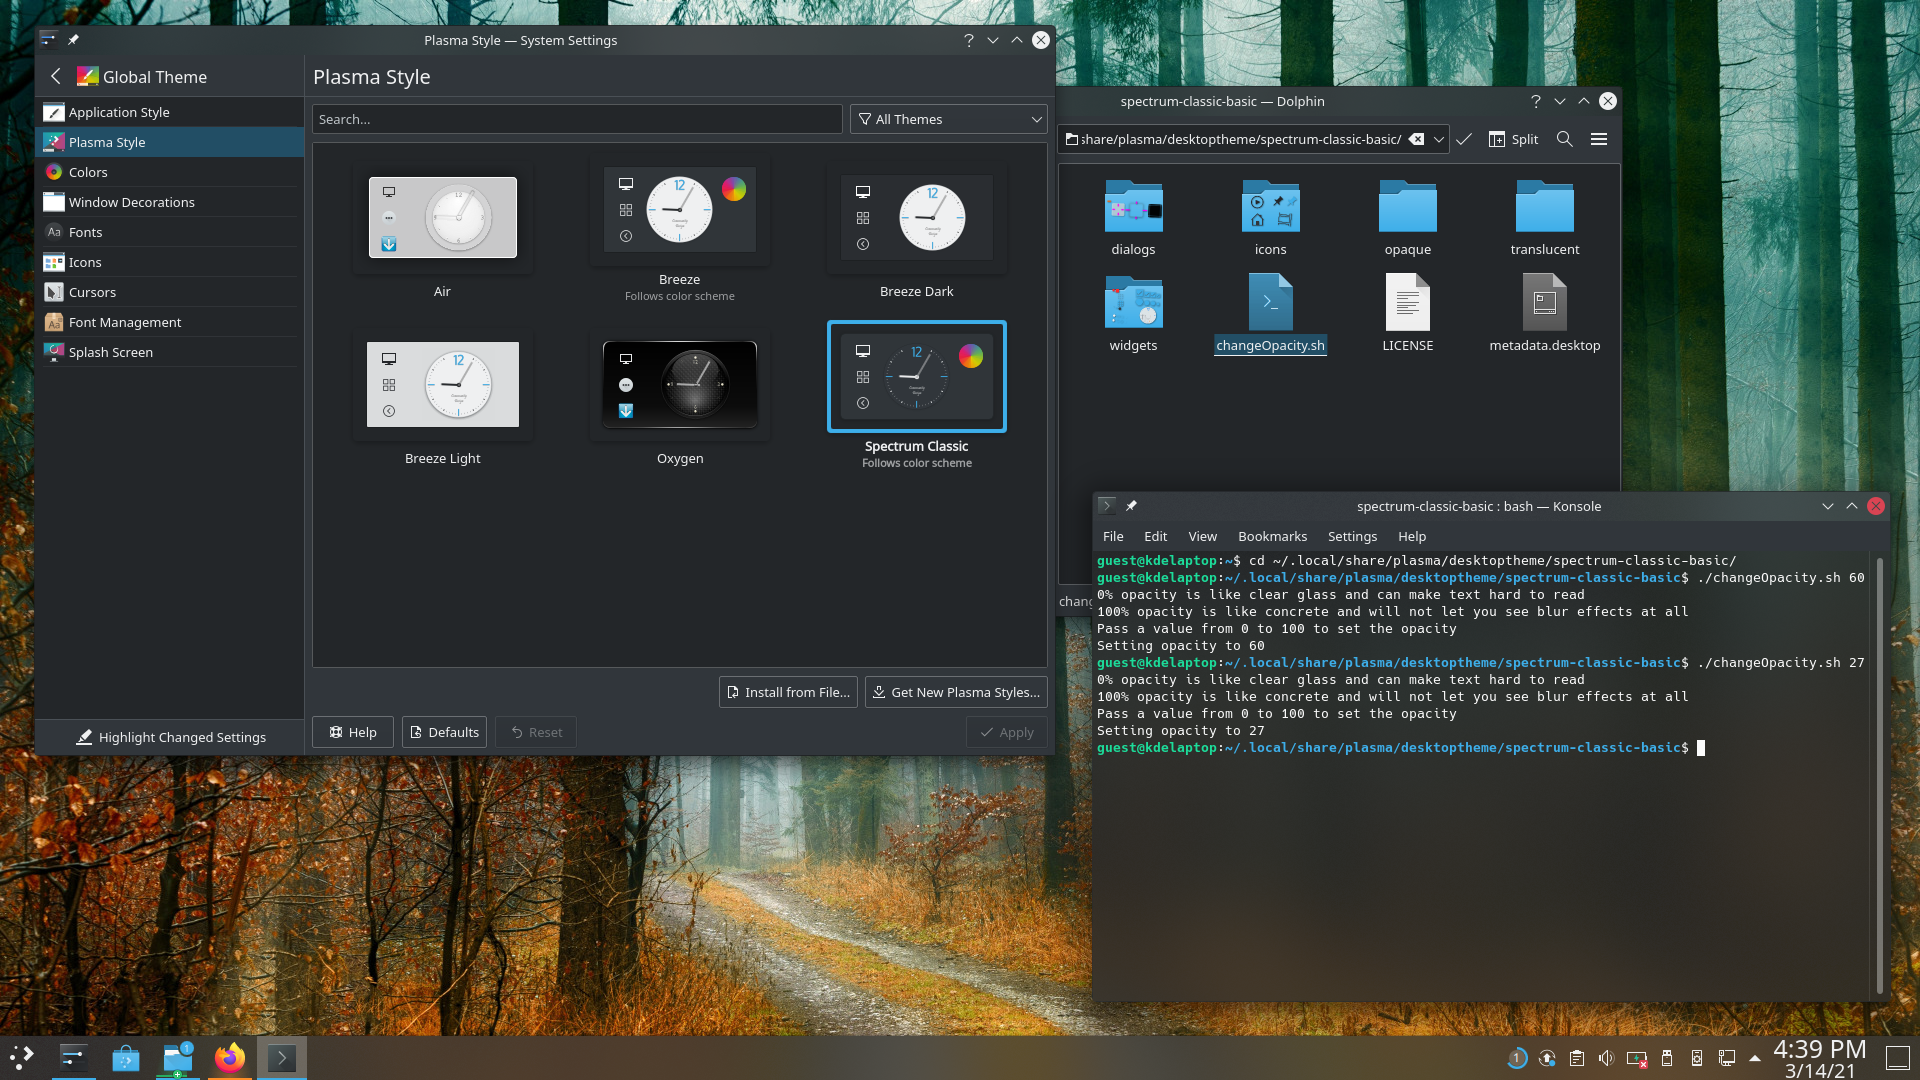The height and width of the screenshot is (1080, 1920).
Task: Open Font Management settings
Action: [x=169, y=322]
